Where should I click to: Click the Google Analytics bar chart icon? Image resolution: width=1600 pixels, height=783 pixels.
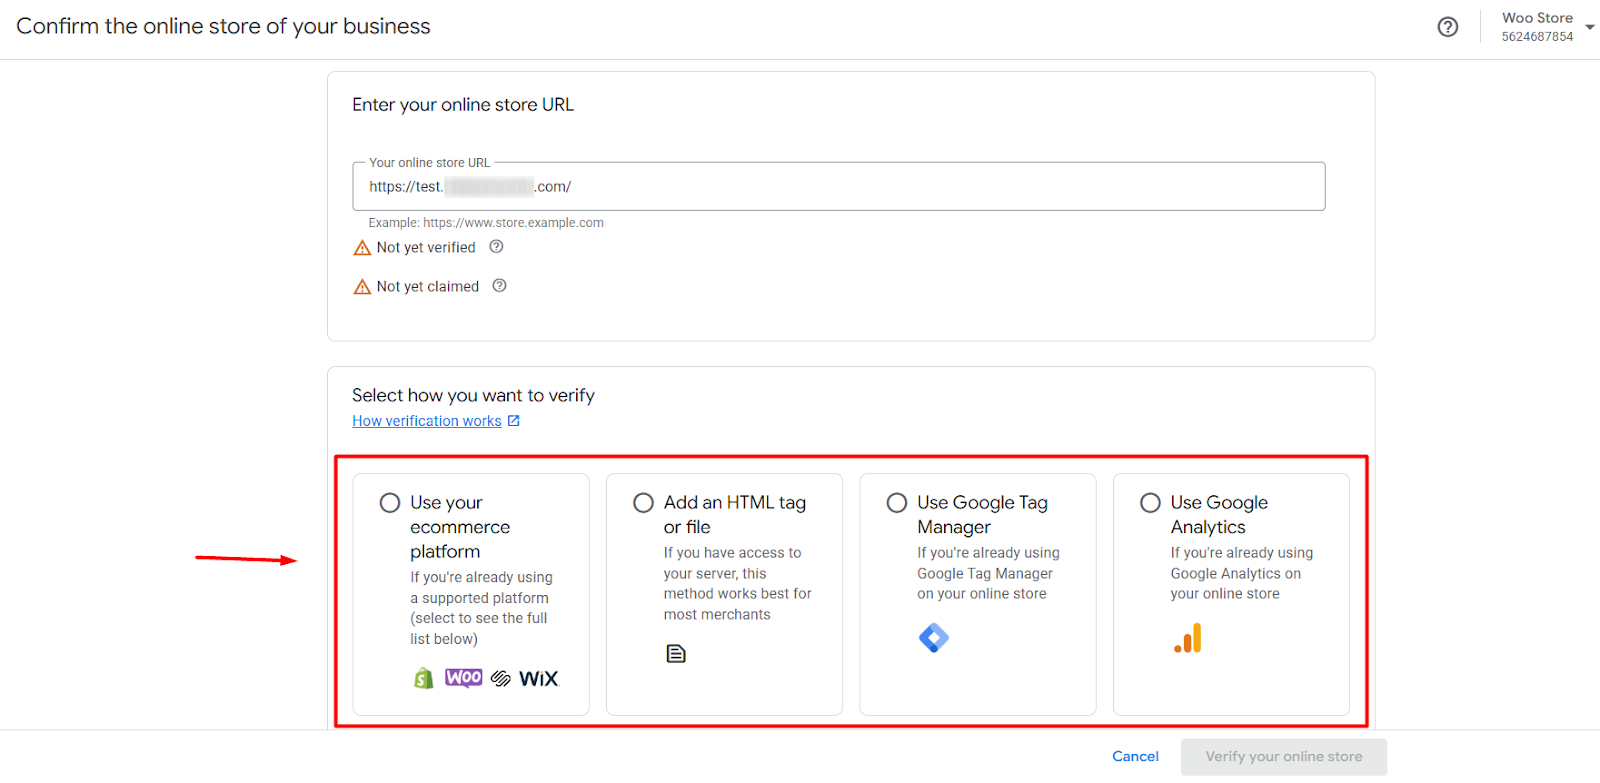pos(1188,638)
